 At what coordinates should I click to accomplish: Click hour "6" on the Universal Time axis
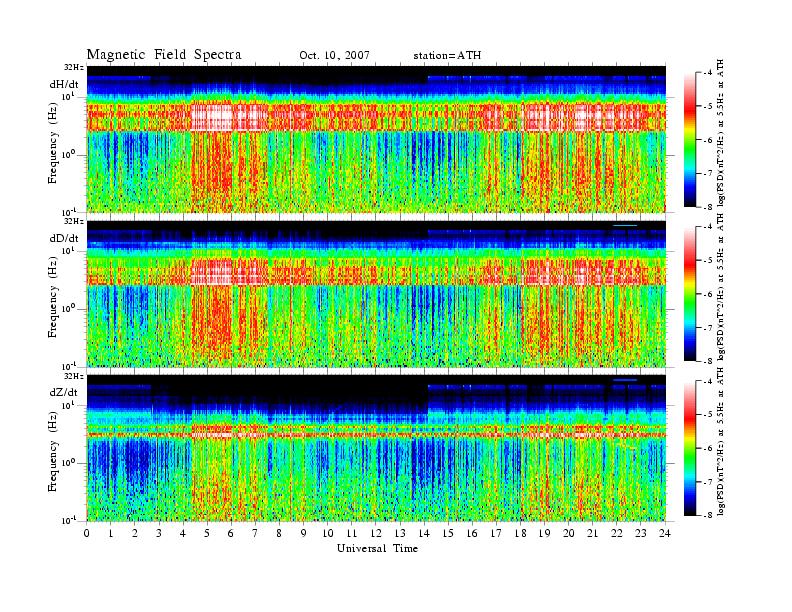pos(231,533)
